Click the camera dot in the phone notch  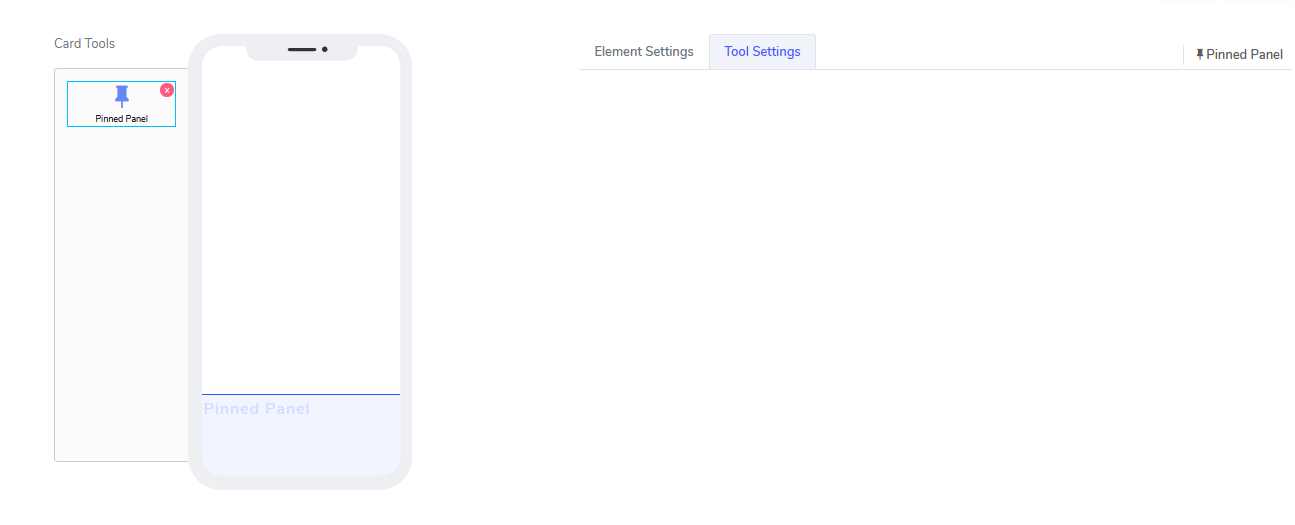pos(325,49)
